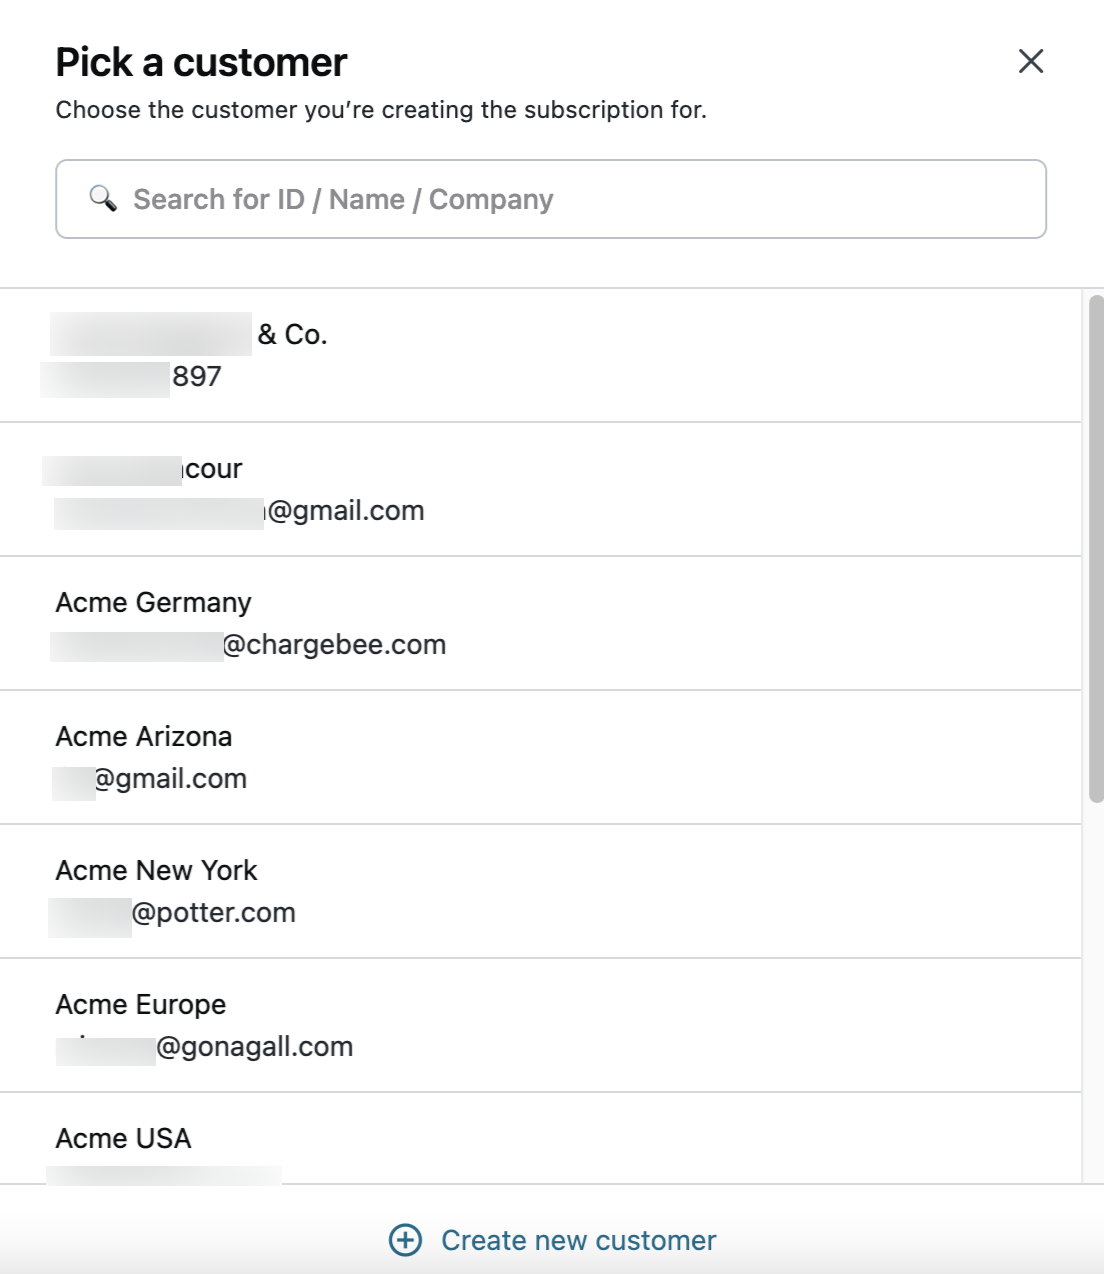The height and width of the screenshot is (1274, 1104).
Task: Click the "Pick a customer" heading
Action: [x=201, y=62]
